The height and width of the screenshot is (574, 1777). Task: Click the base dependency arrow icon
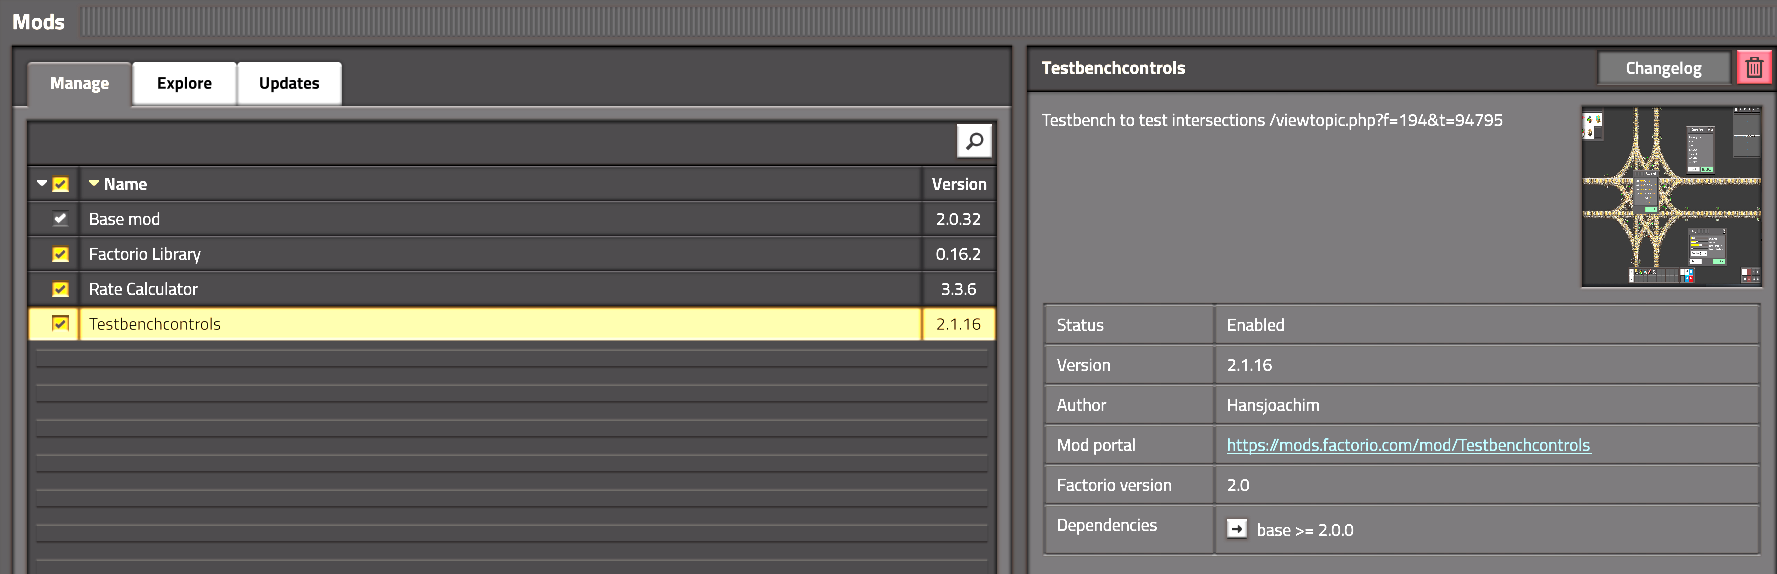coord(1237,529)
